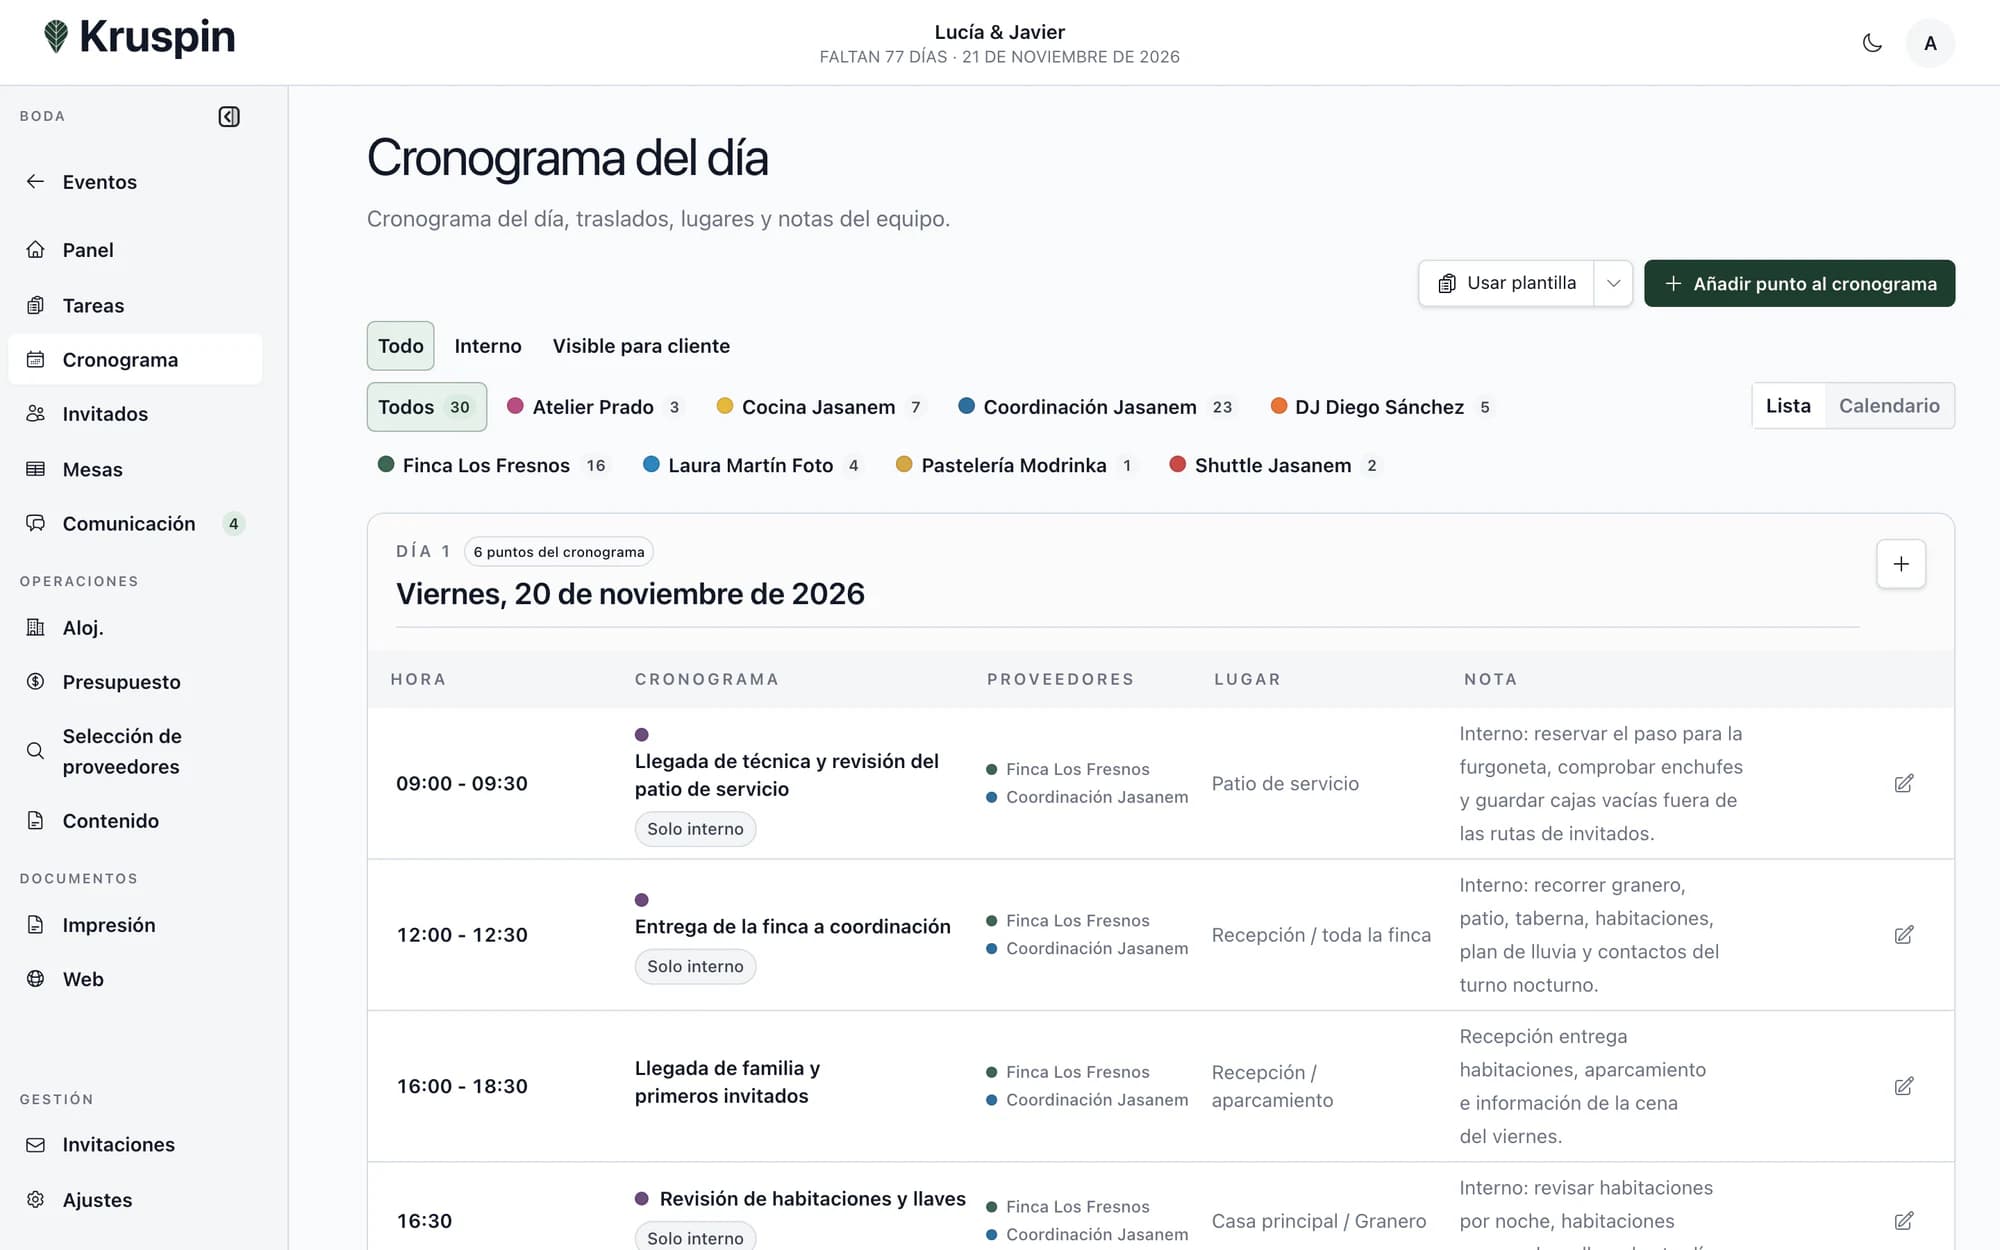Click Solo interno tag on 09:00 row
Image resolution: width=2000 pixels, height=1250 pixels.
(695, 829)
